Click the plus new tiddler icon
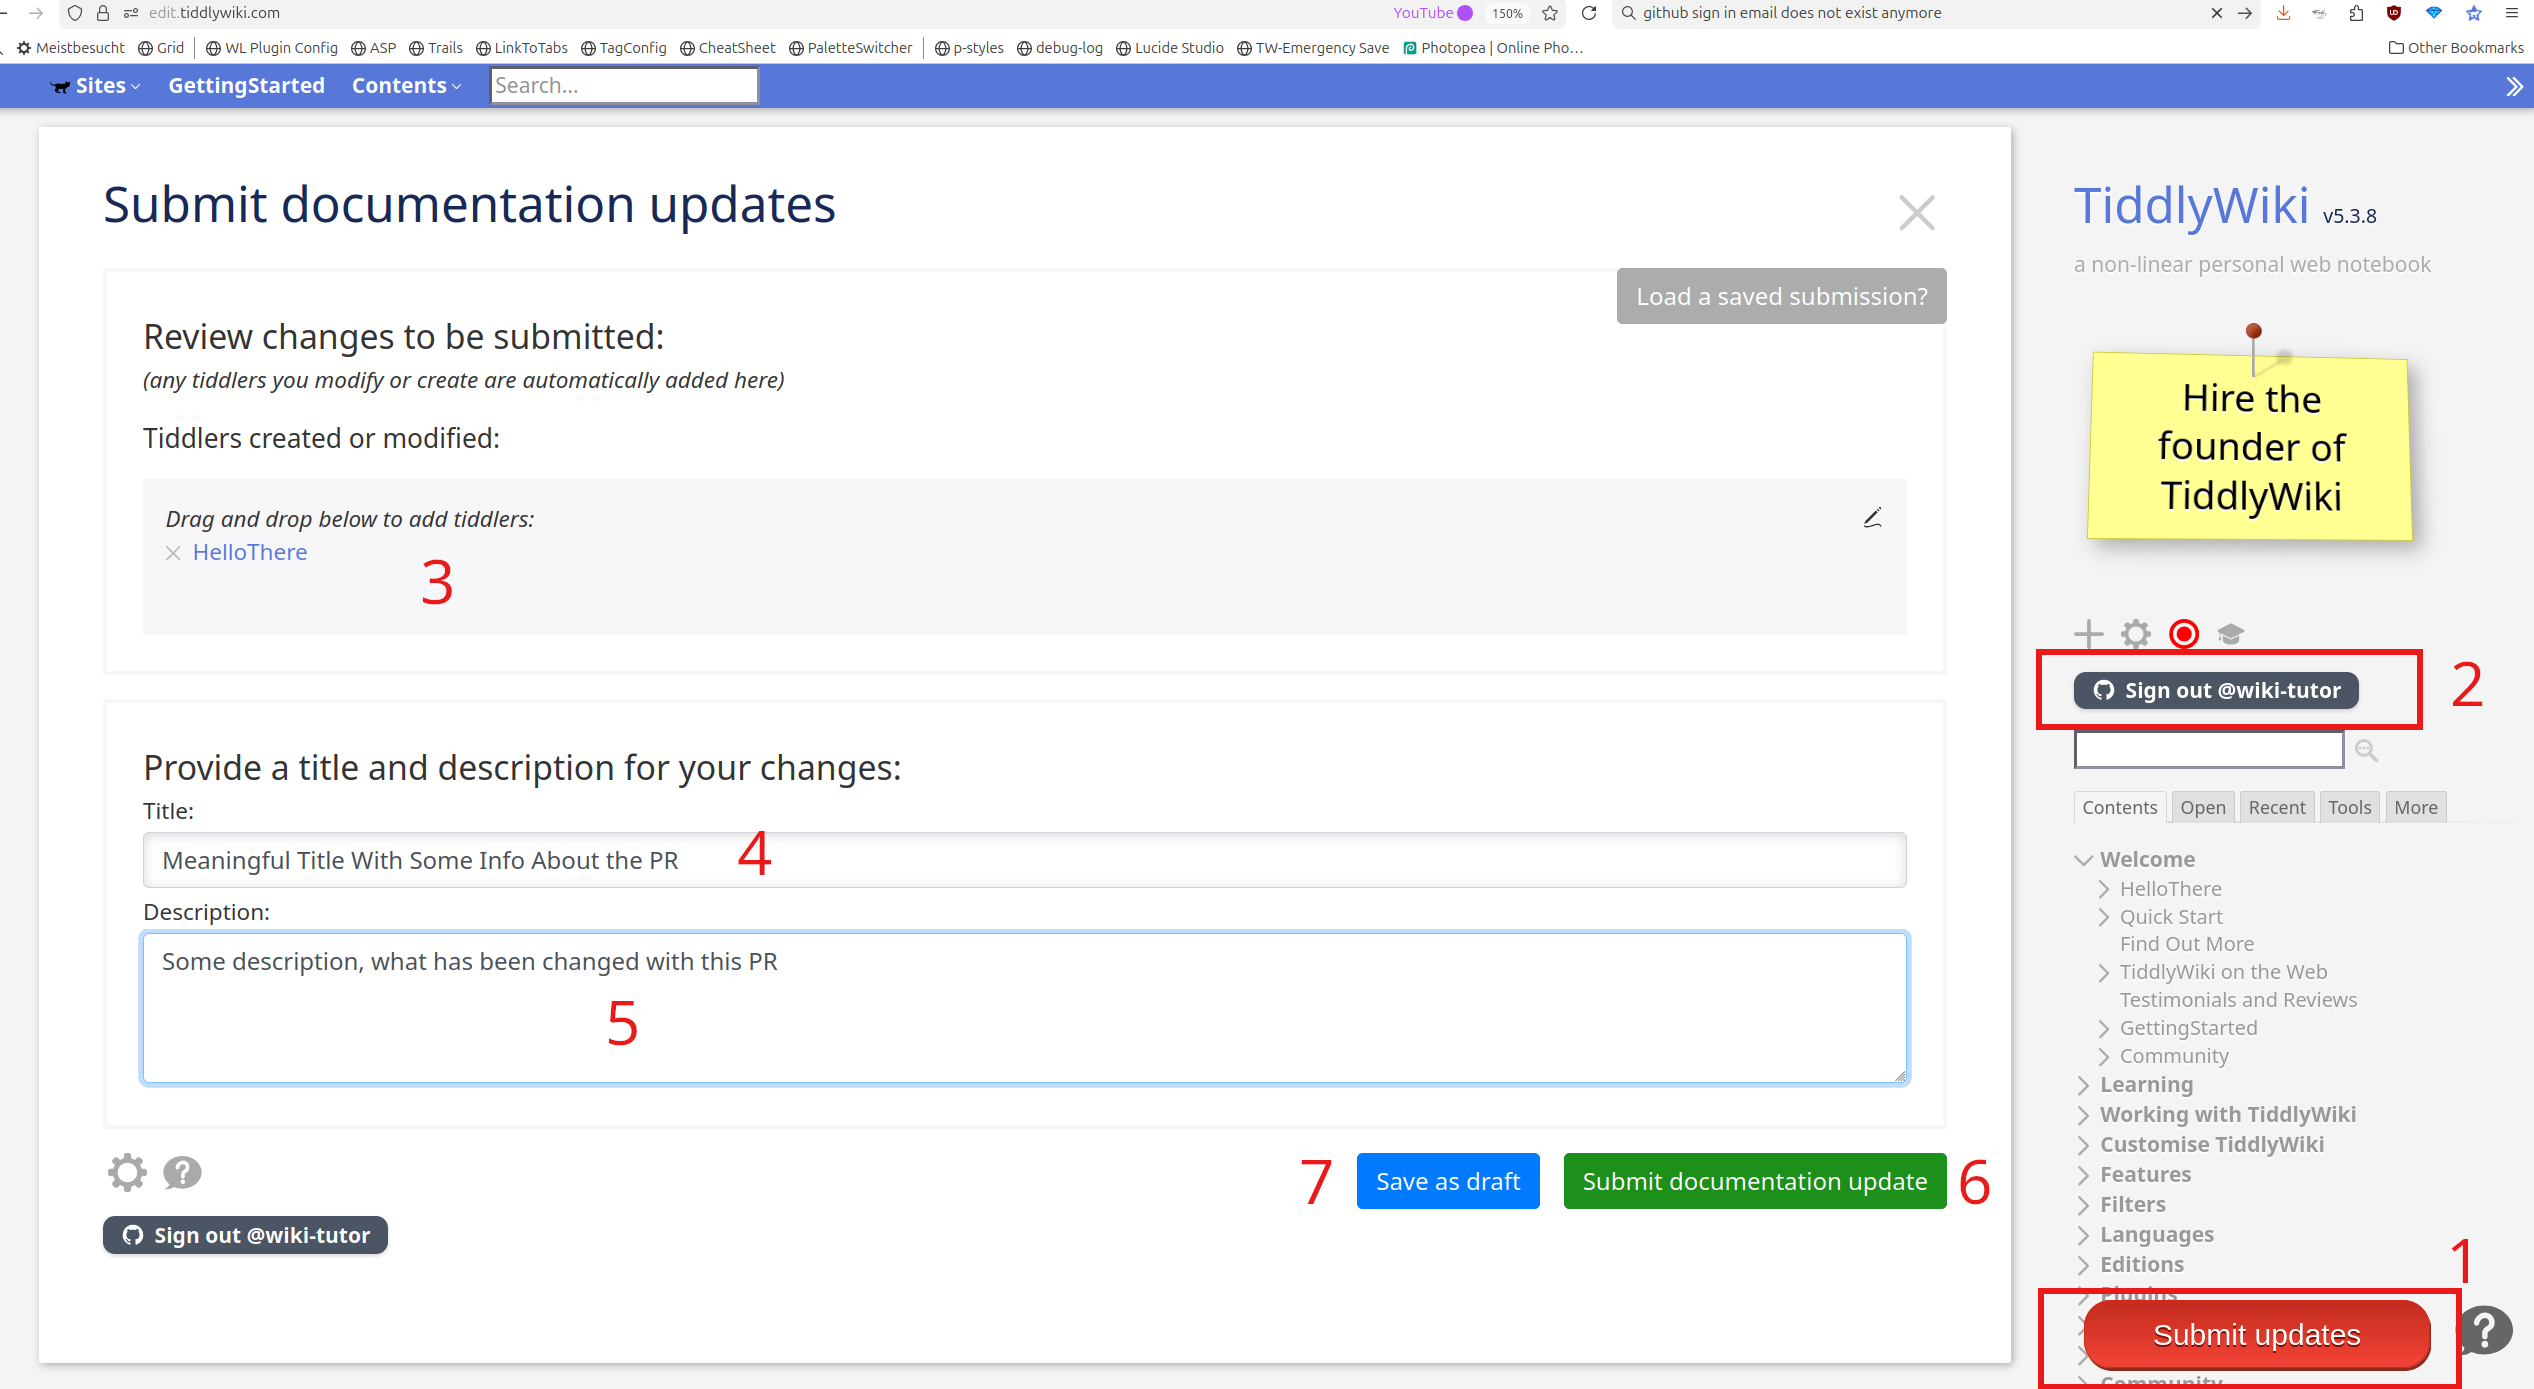This screenshot has width=2534, height=1389. click(x=2088, y=634)
